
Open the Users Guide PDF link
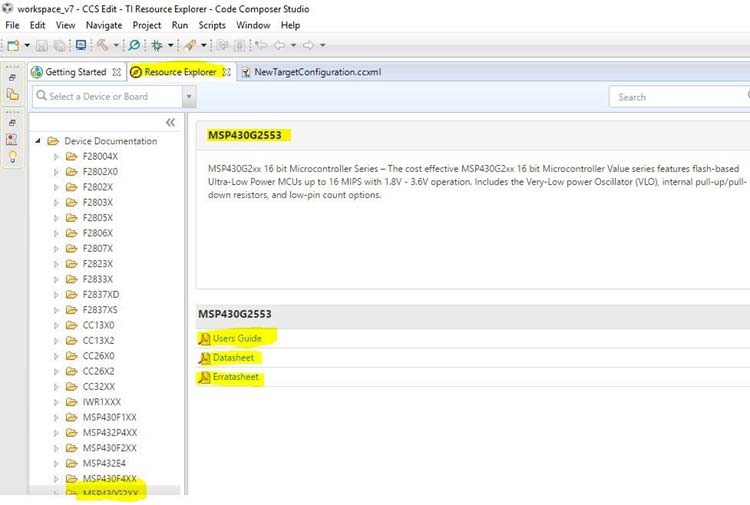(237, 339)
